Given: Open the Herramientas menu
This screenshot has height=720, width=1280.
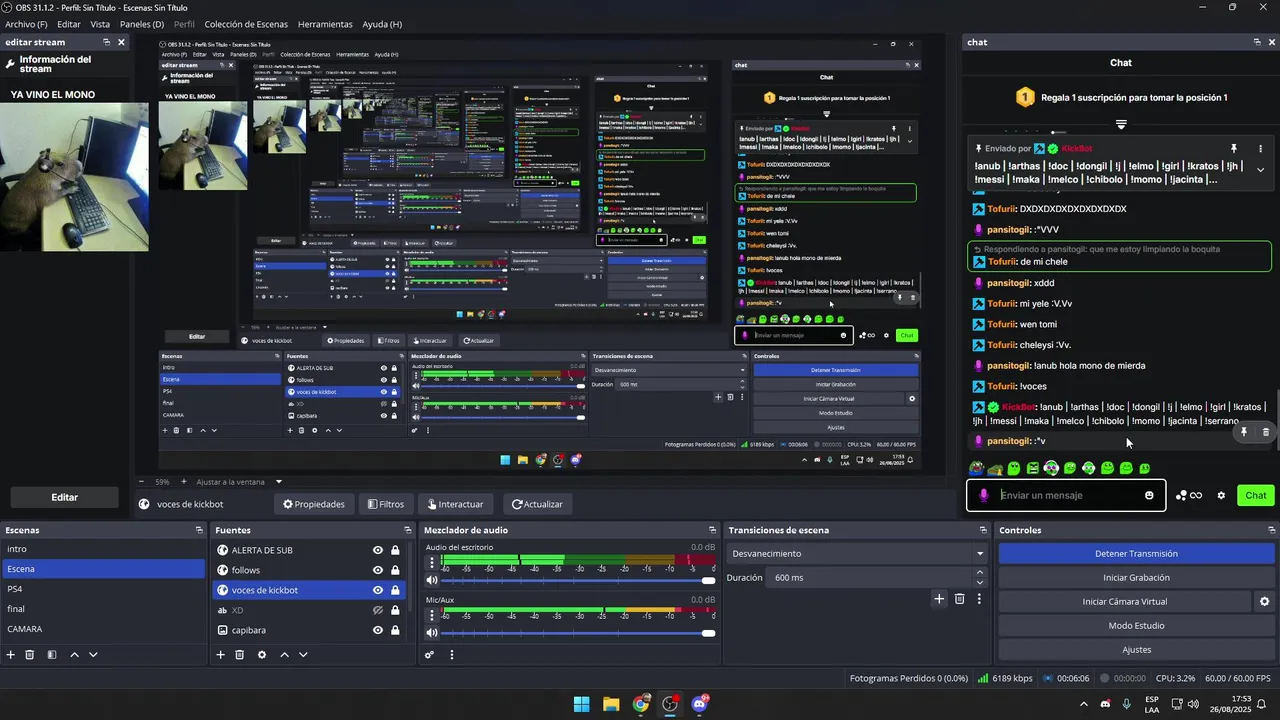Looking at the screenshot, I should (325, 24).
